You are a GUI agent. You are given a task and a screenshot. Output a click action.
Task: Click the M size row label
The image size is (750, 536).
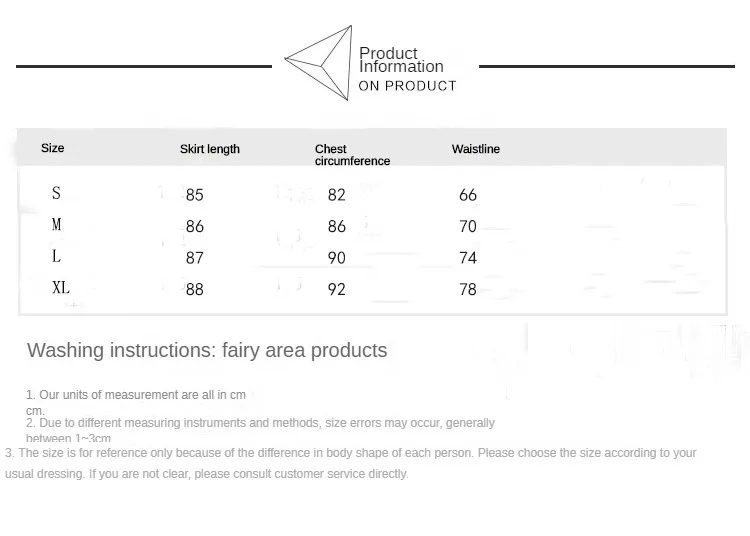(x=56, y=224)
